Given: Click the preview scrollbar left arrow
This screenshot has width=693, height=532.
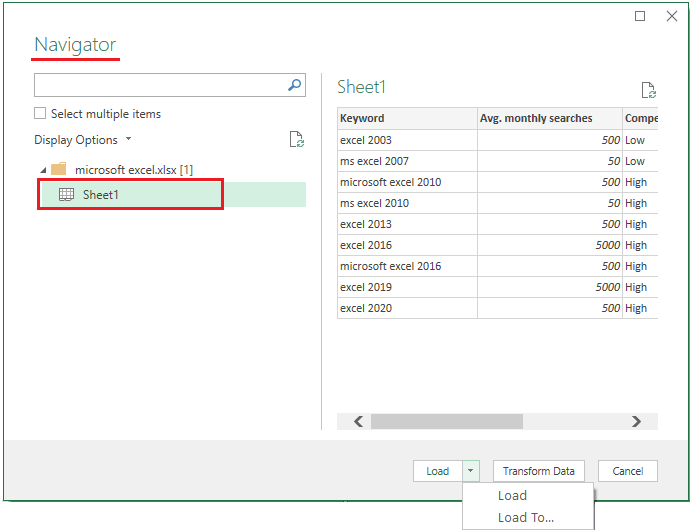Looking at the screenshot, I should click(359, 422).
